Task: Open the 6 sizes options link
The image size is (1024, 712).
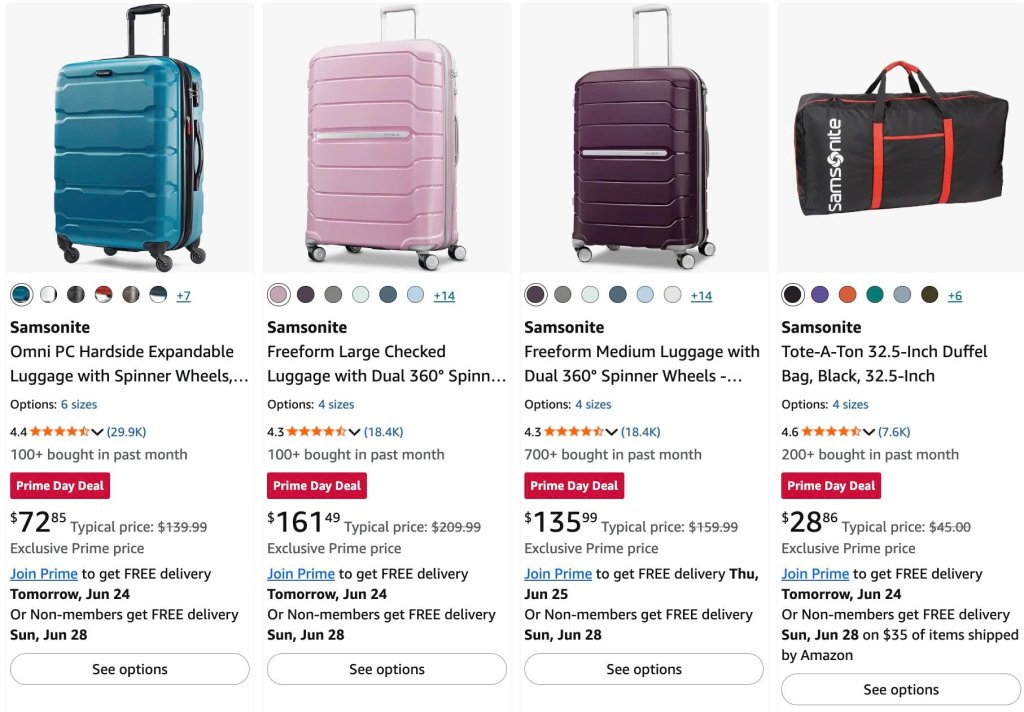Action: pyautogui.click(x=79, y=404)
